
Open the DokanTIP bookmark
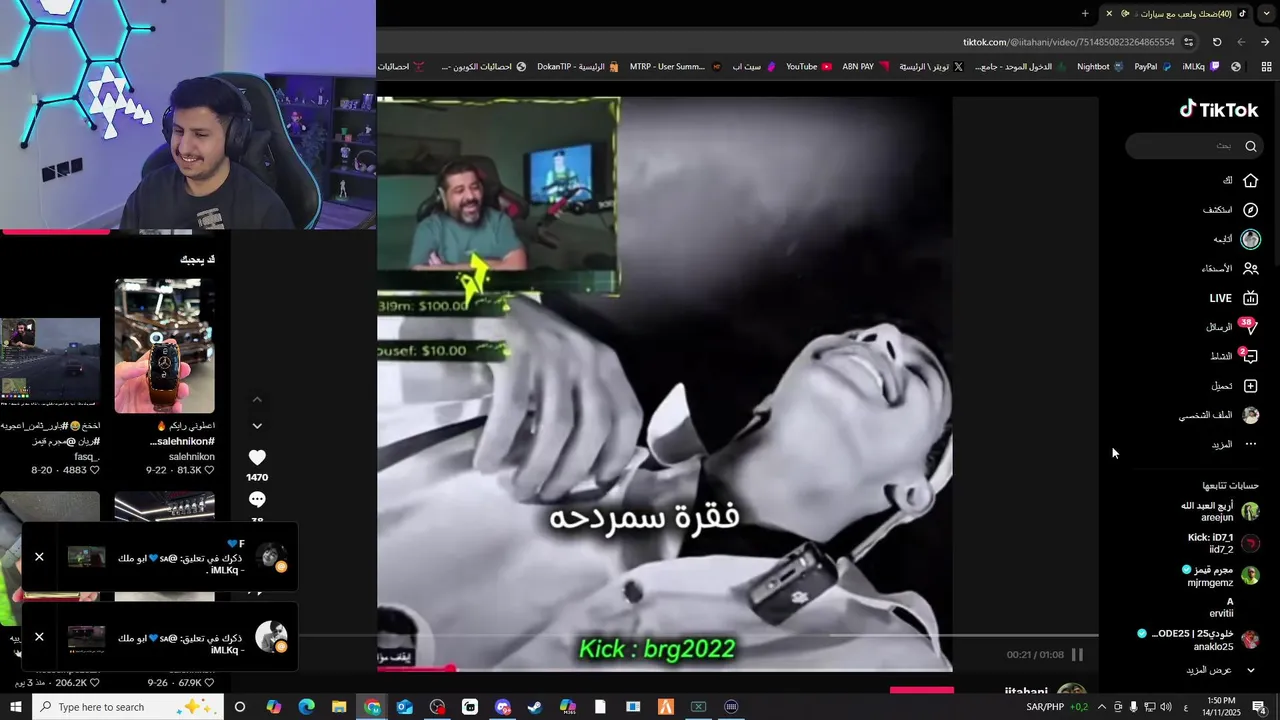pos(578,67)
